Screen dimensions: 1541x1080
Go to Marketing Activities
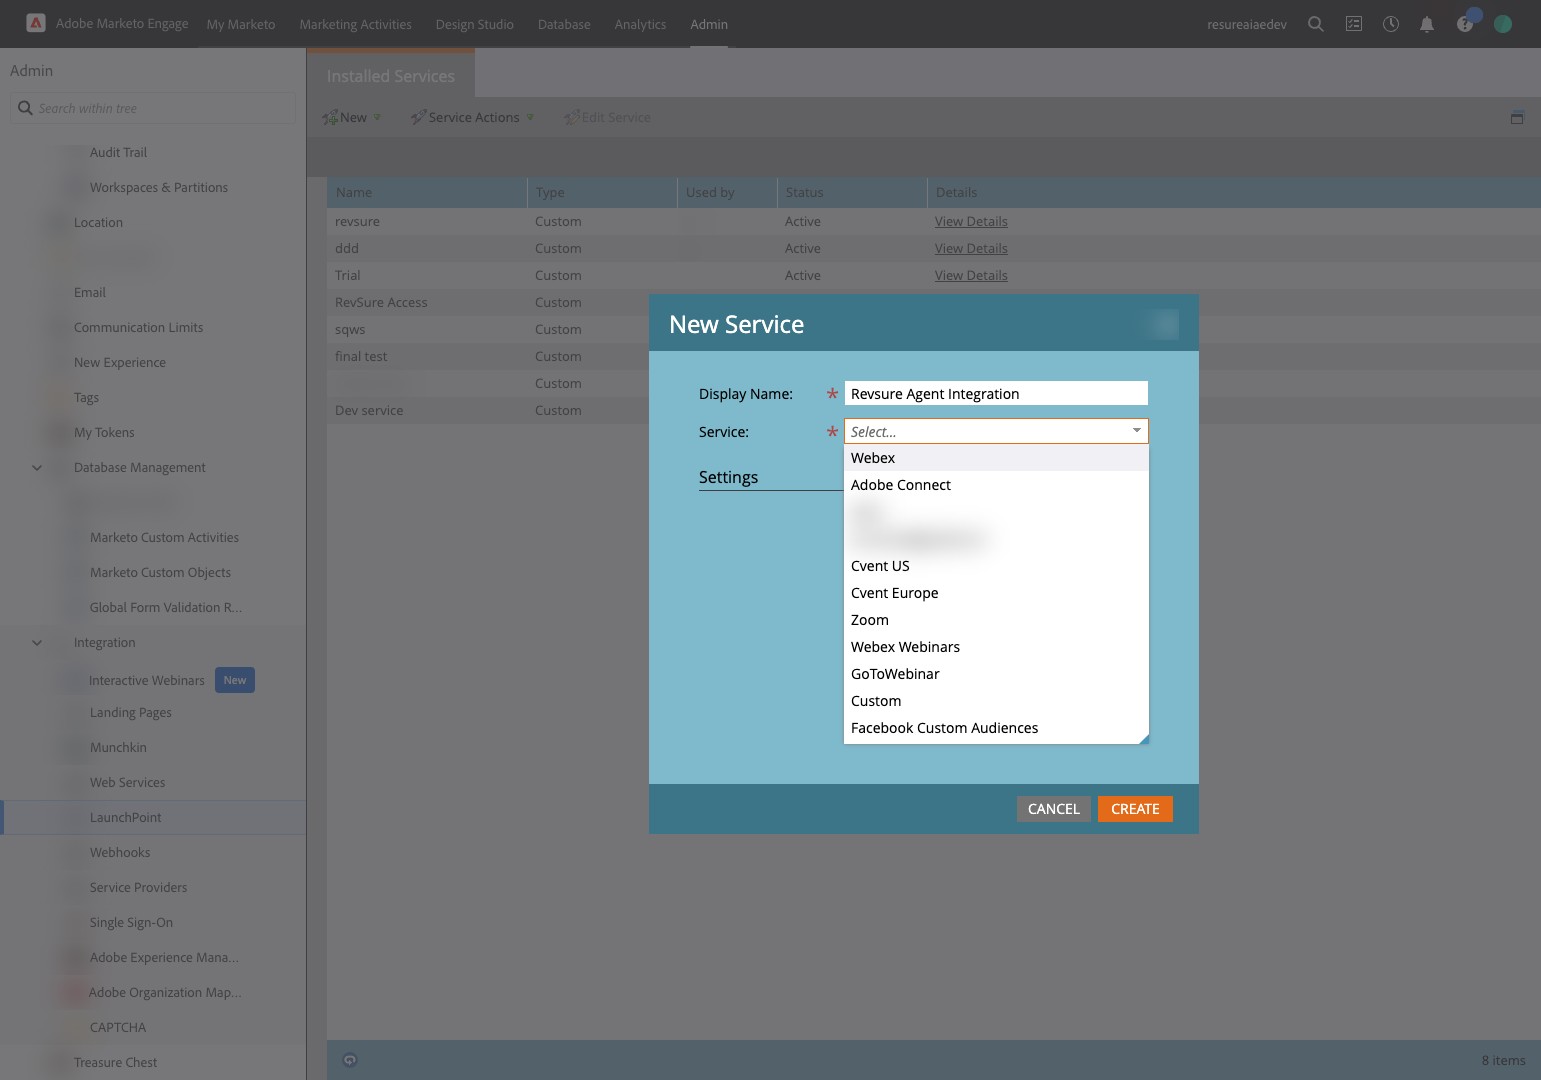tap(355, 24)
